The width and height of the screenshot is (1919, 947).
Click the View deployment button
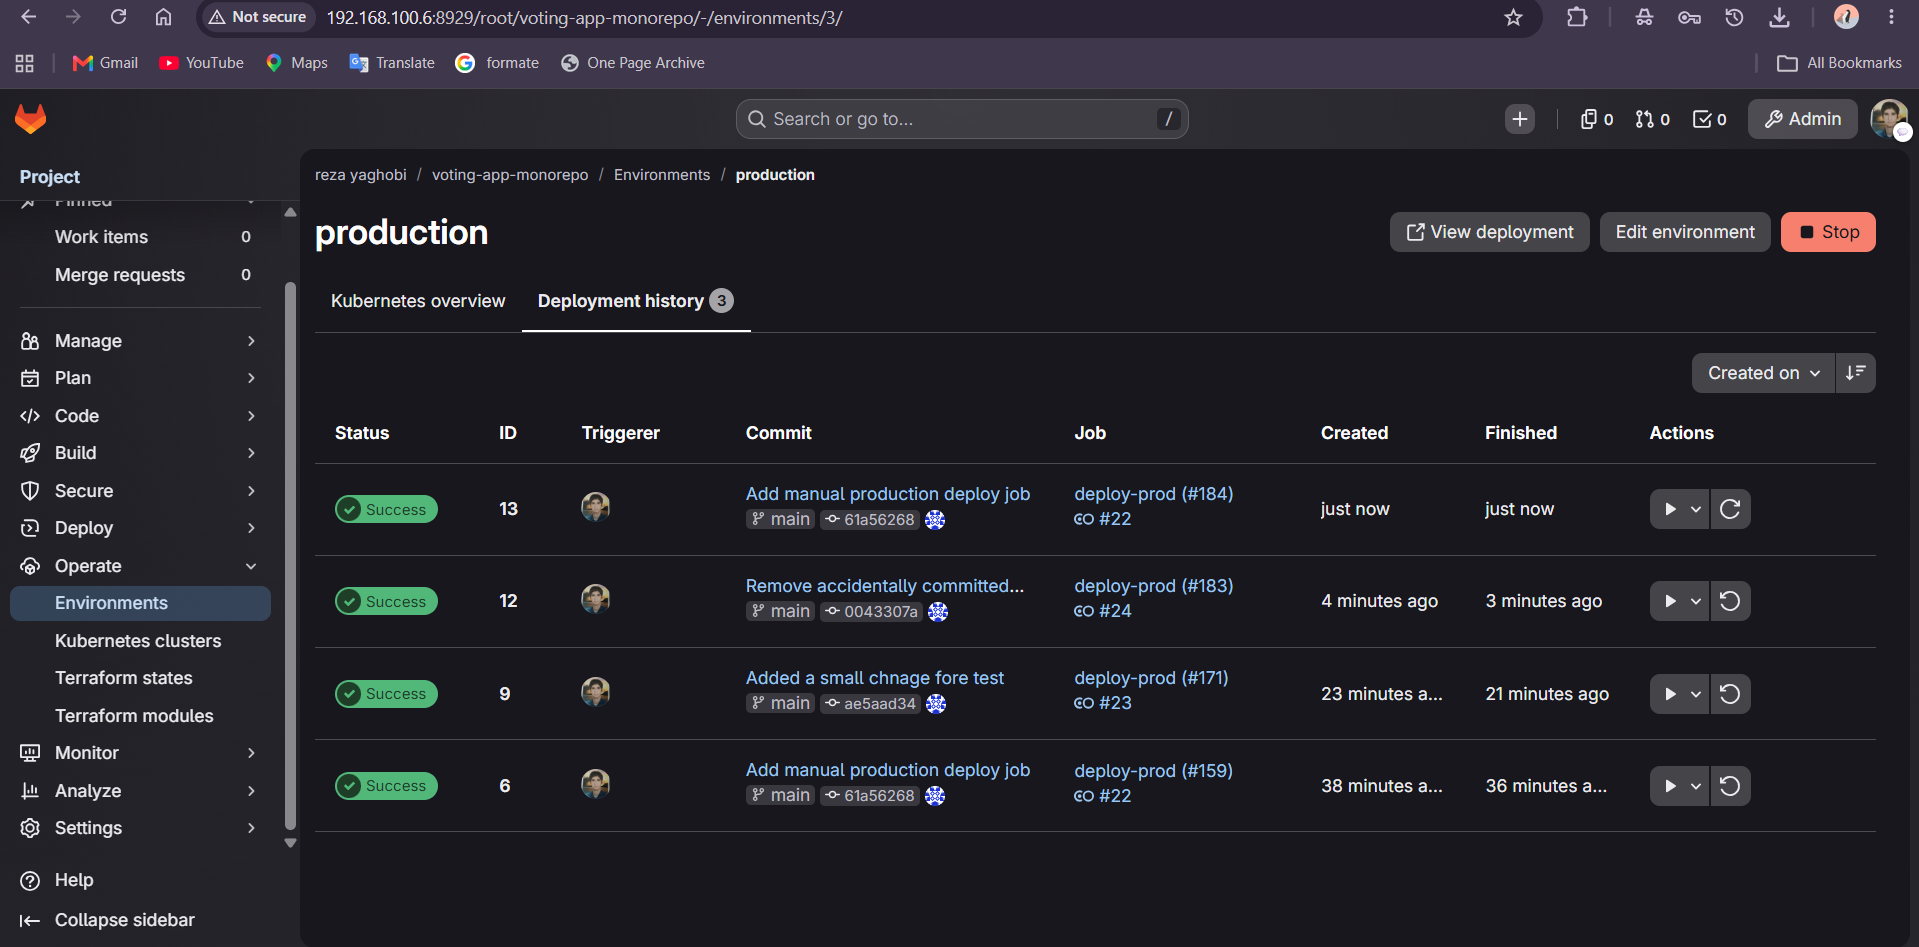pyautogui.click(x=1489, y=232)
